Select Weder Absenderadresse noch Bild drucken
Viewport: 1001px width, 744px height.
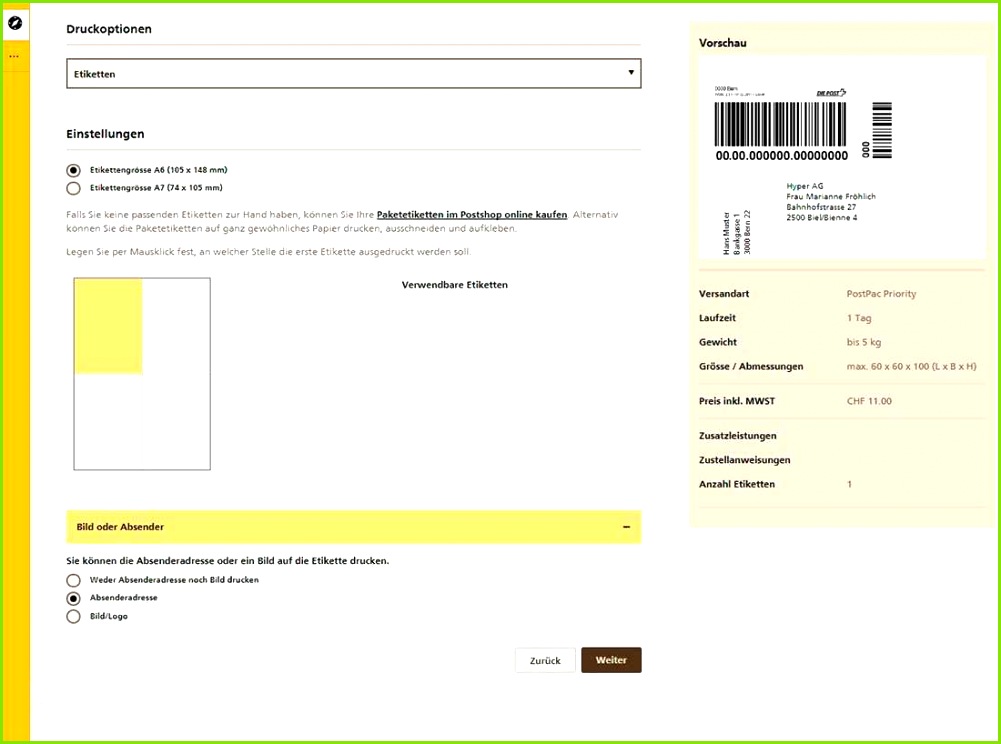coord(73,580)
